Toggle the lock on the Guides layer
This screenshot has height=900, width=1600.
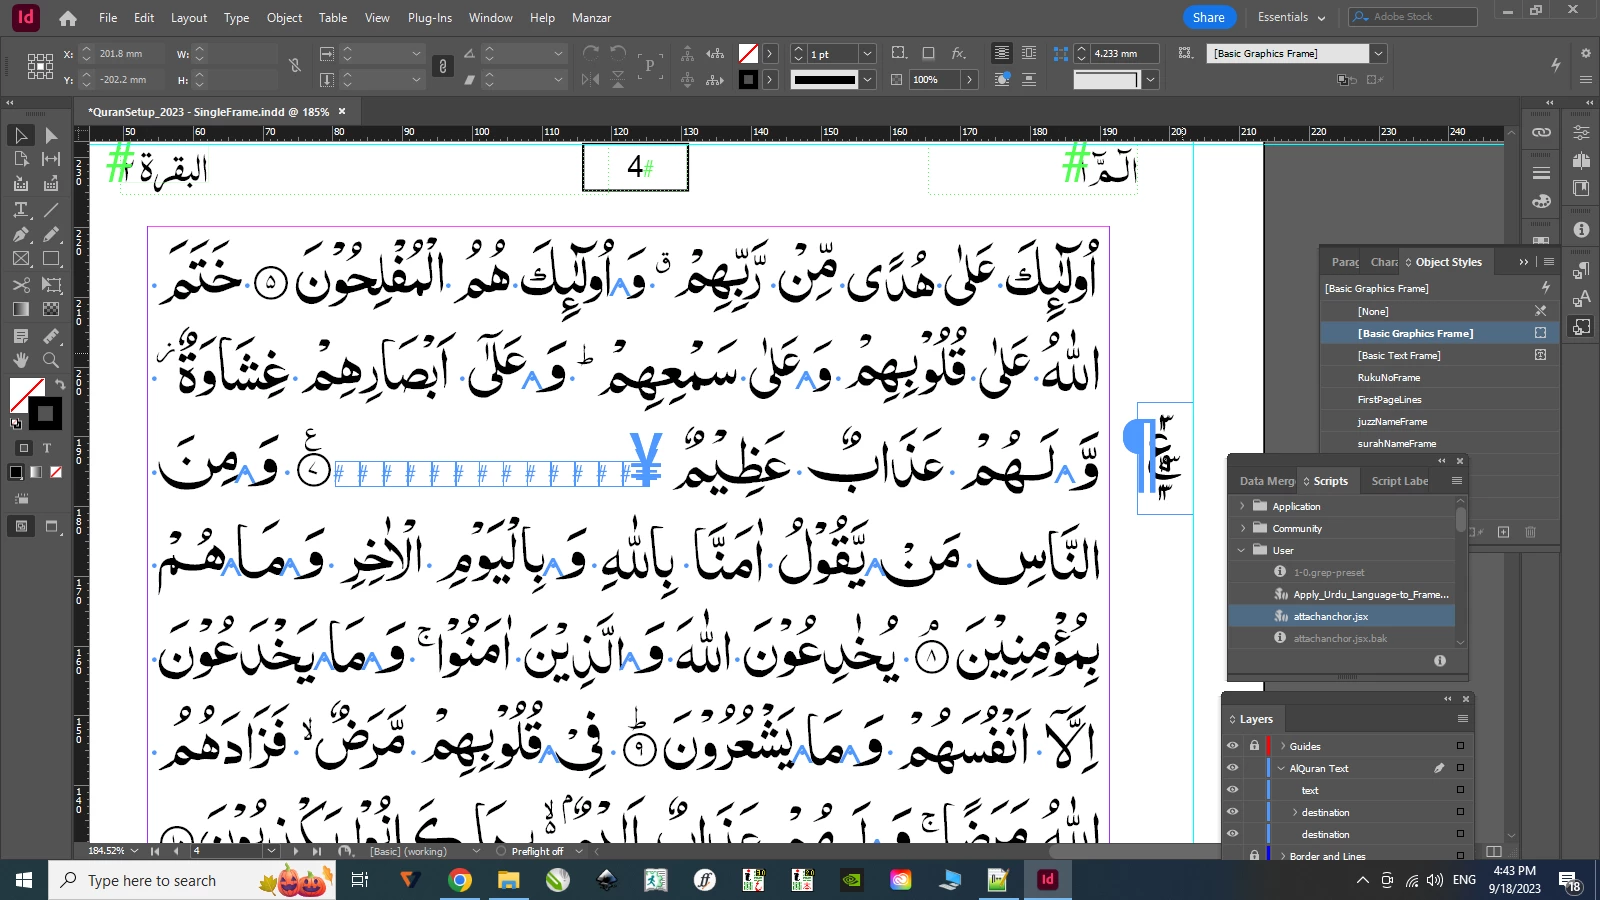1254,746
